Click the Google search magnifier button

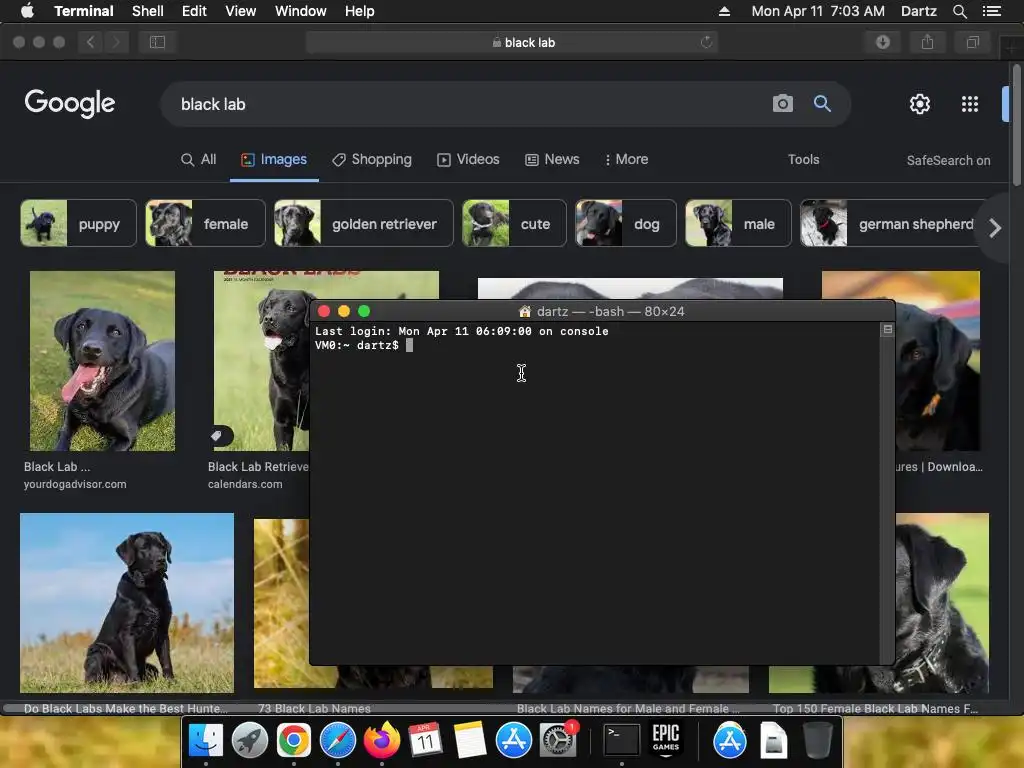click(822, 103)
